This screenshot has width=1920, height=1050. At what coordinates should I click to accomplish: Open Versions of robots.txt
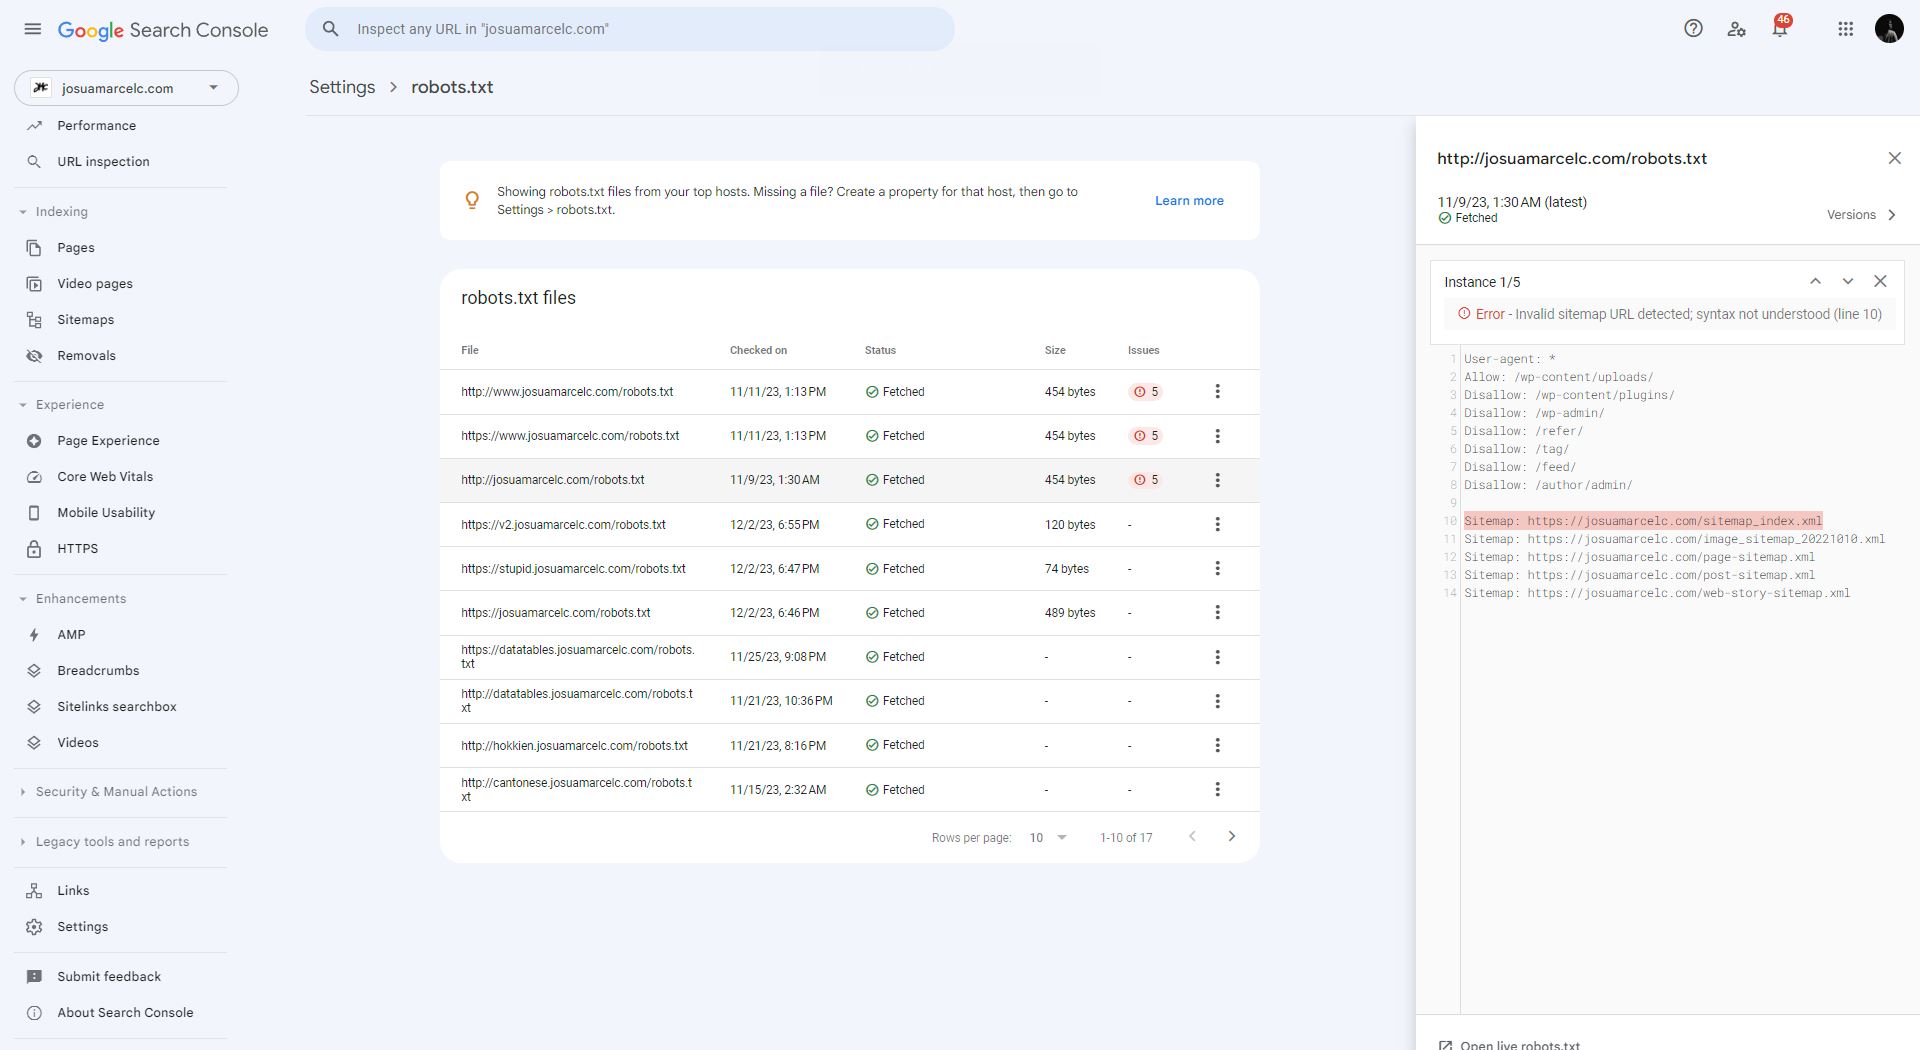pyautogui.click(x=1860, y=215)
